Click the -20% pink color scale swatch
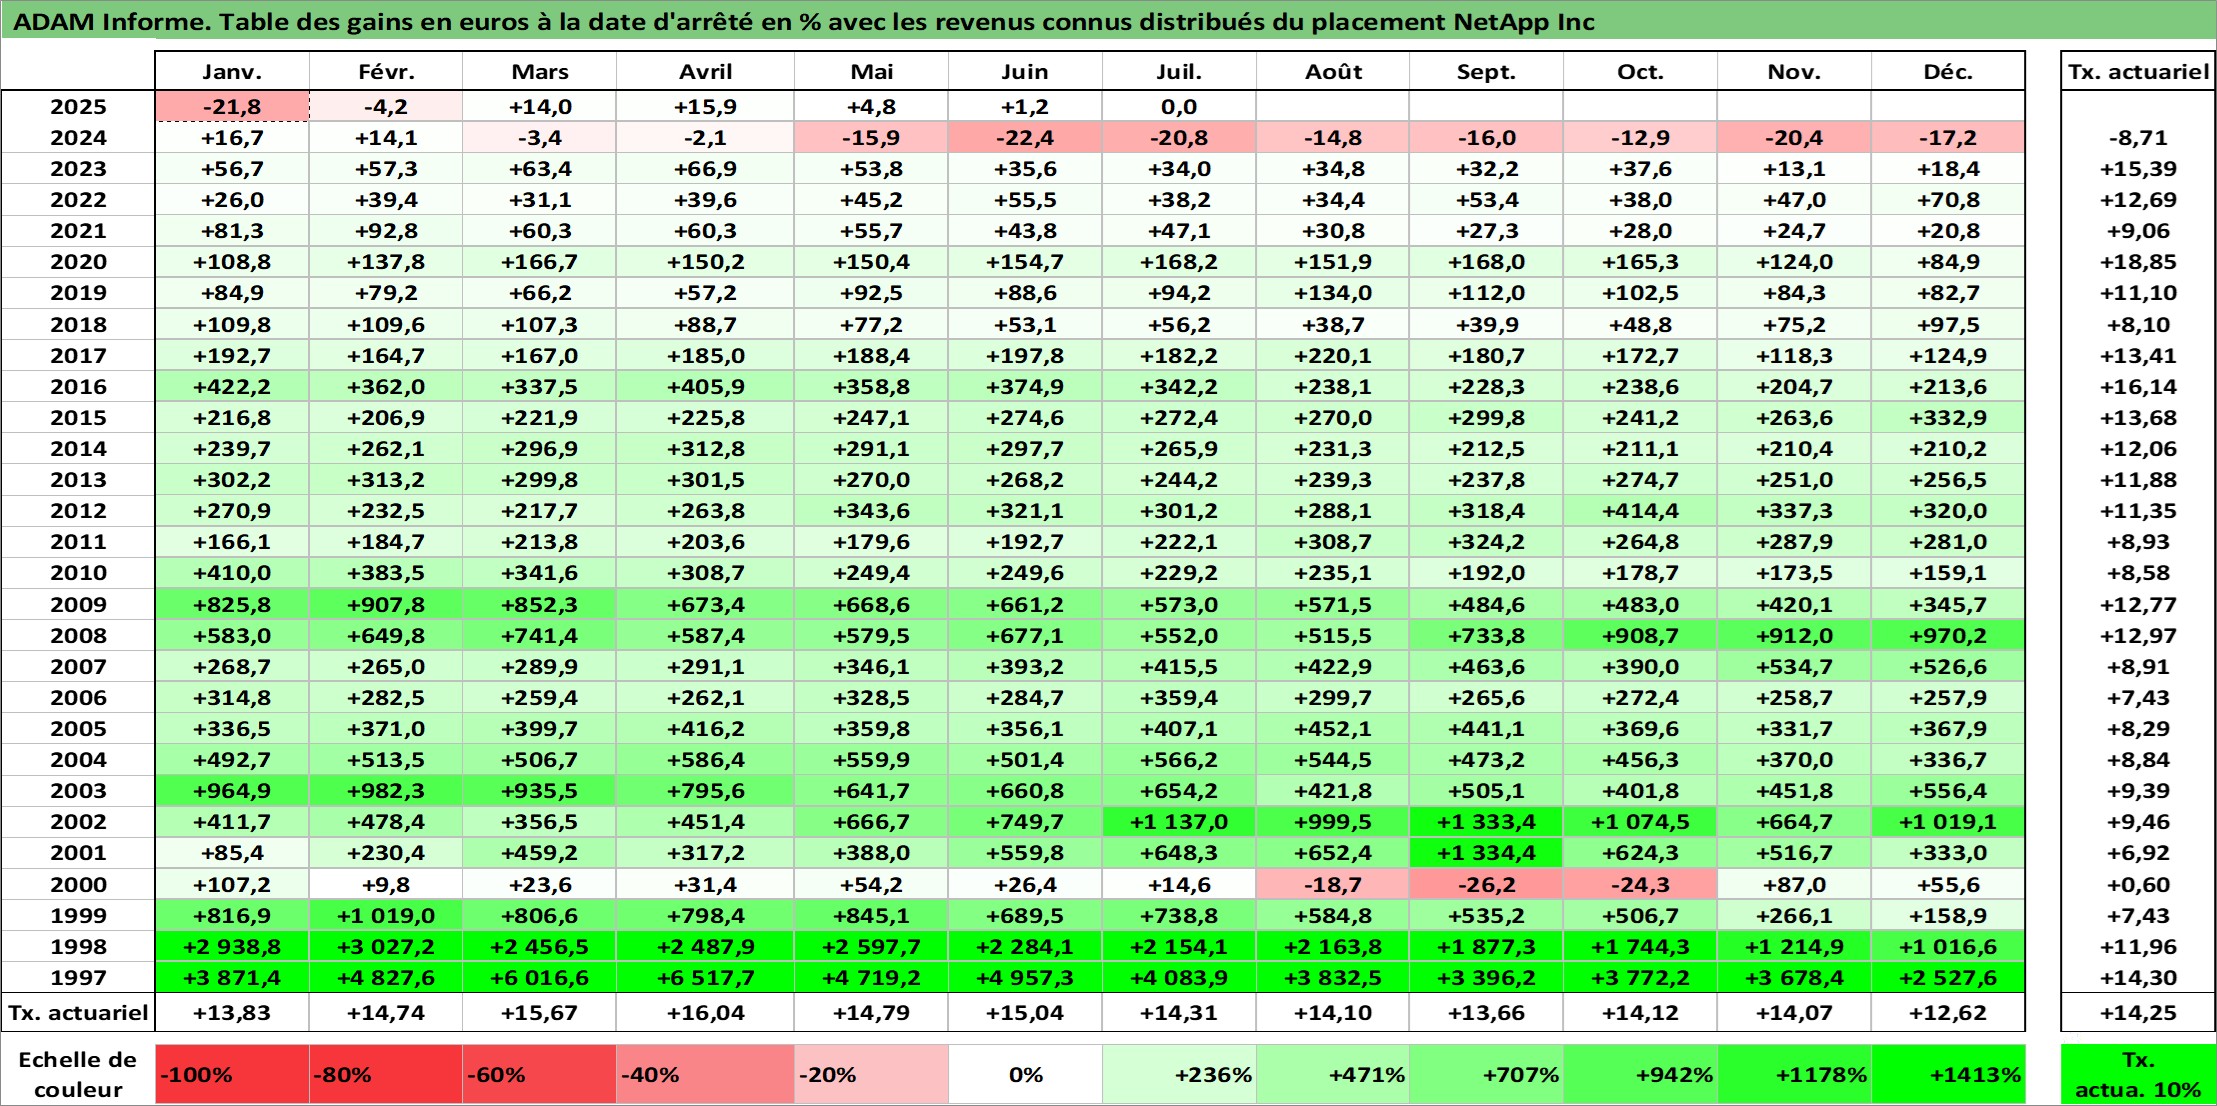 (x=871, y=1075)
